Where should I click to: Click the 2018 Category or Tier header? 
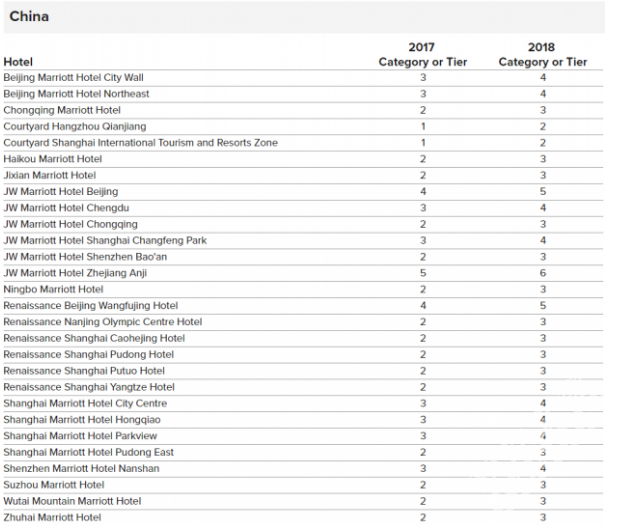pos(543,54)
